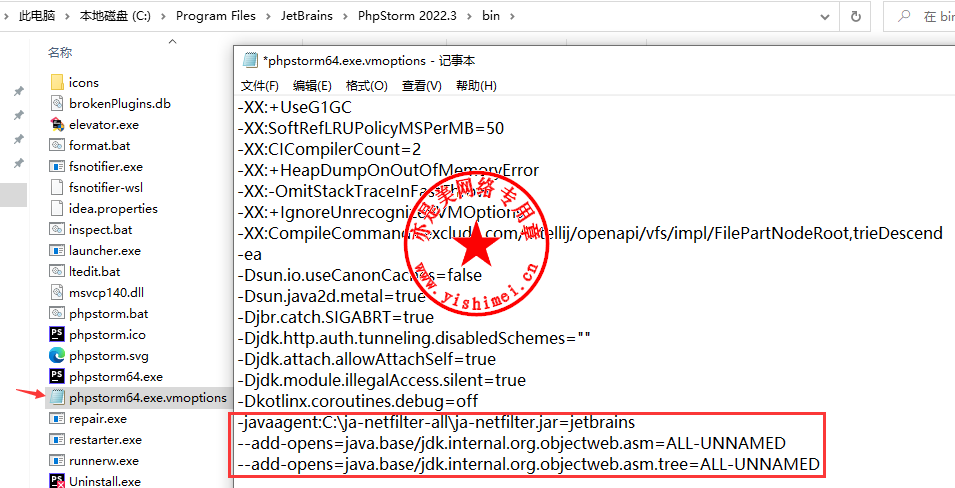
Task: Go to Program Files in address bar
Action: [216, 16]
